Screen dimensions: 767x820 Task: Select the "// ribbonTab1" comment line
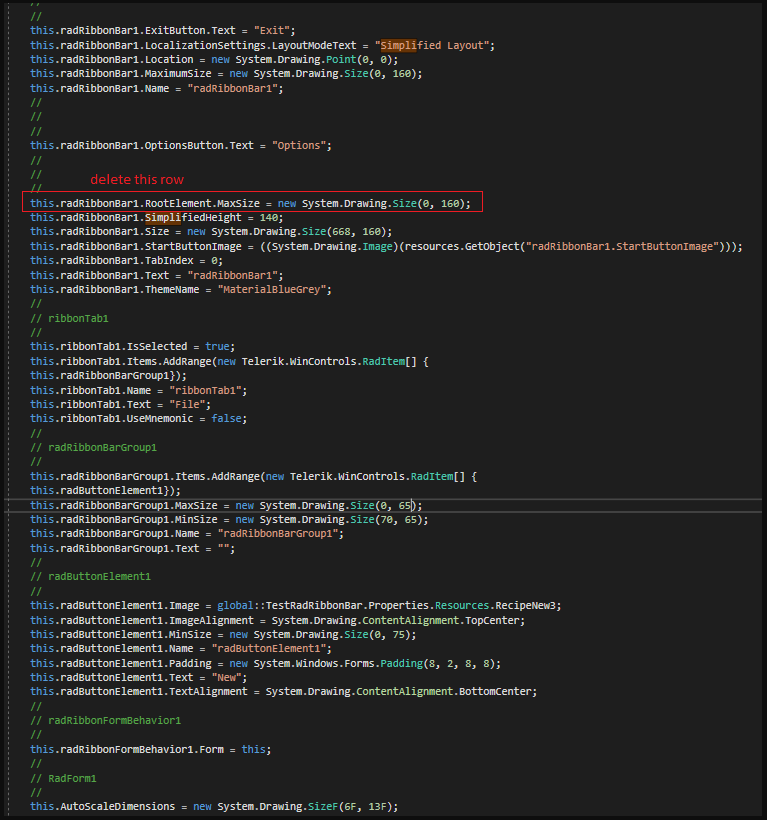click(x=67, y=318)
